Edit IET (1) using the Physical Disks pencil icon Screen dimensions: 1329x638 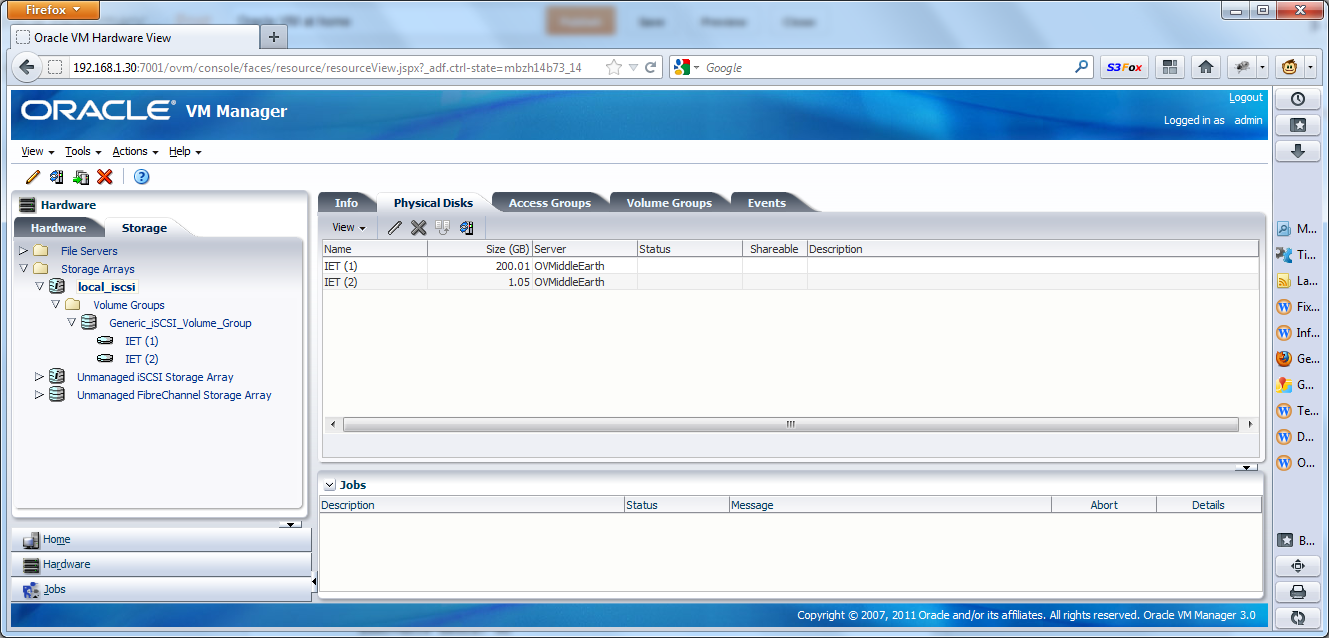tap(394, 227)
